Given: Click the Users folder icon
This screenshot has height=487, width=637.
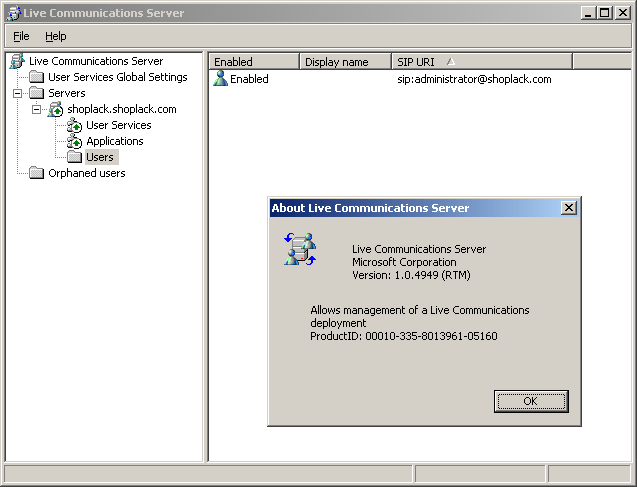Looking at the screenshot, I should (74, 157).
